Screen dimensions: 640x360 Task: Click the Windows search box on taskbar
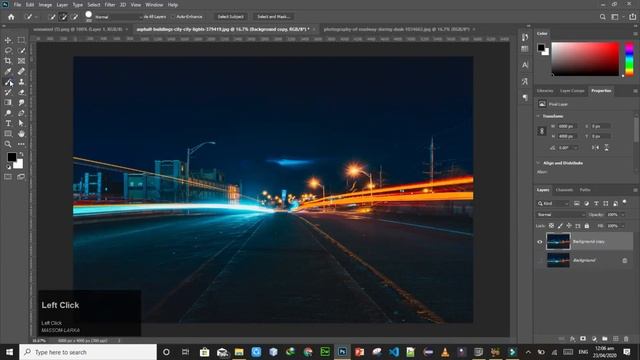coord(88,352)
